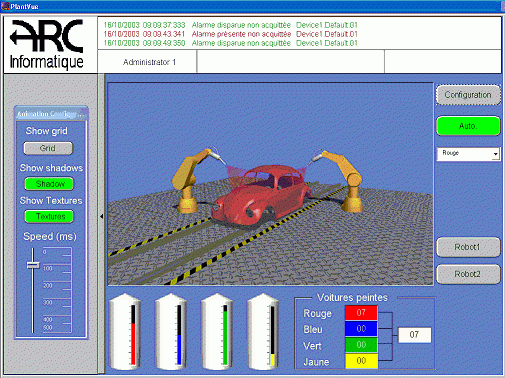This screenshot has width=505, height=378.
Task: Click the Jaune count field showing 00
Action: 361,361
